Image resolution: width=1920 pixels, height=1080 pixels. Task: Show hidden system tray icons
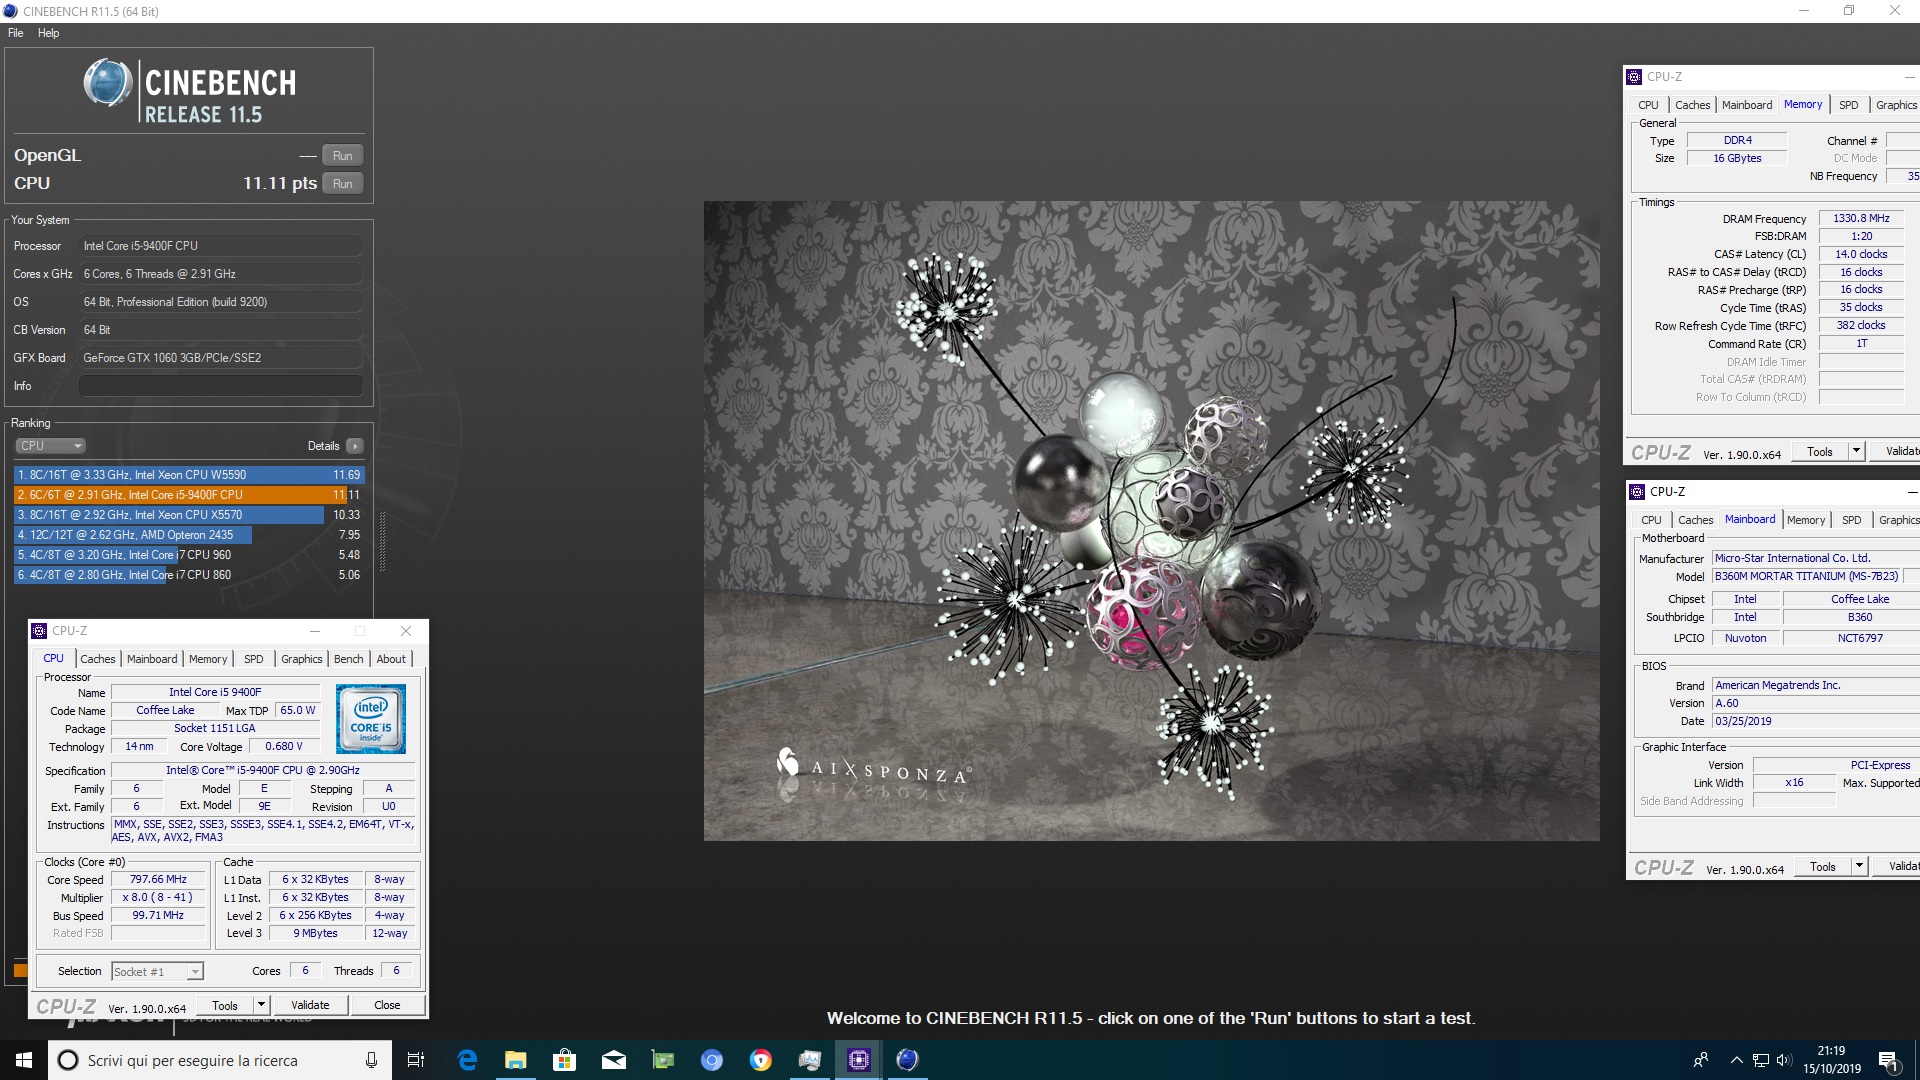1737,1060
